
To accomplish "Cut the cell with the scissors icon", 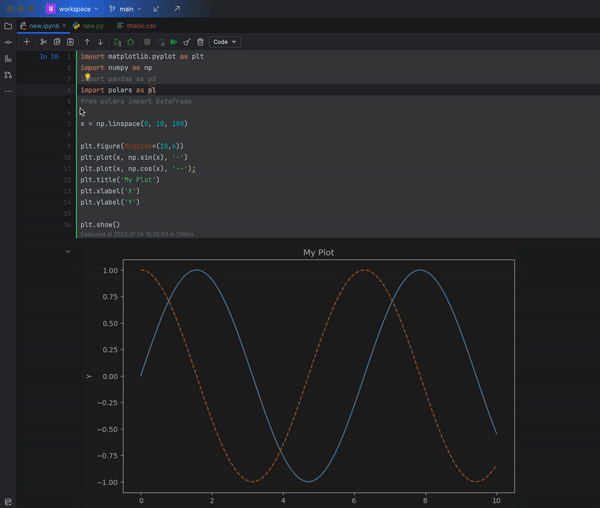I will point(43,42).
